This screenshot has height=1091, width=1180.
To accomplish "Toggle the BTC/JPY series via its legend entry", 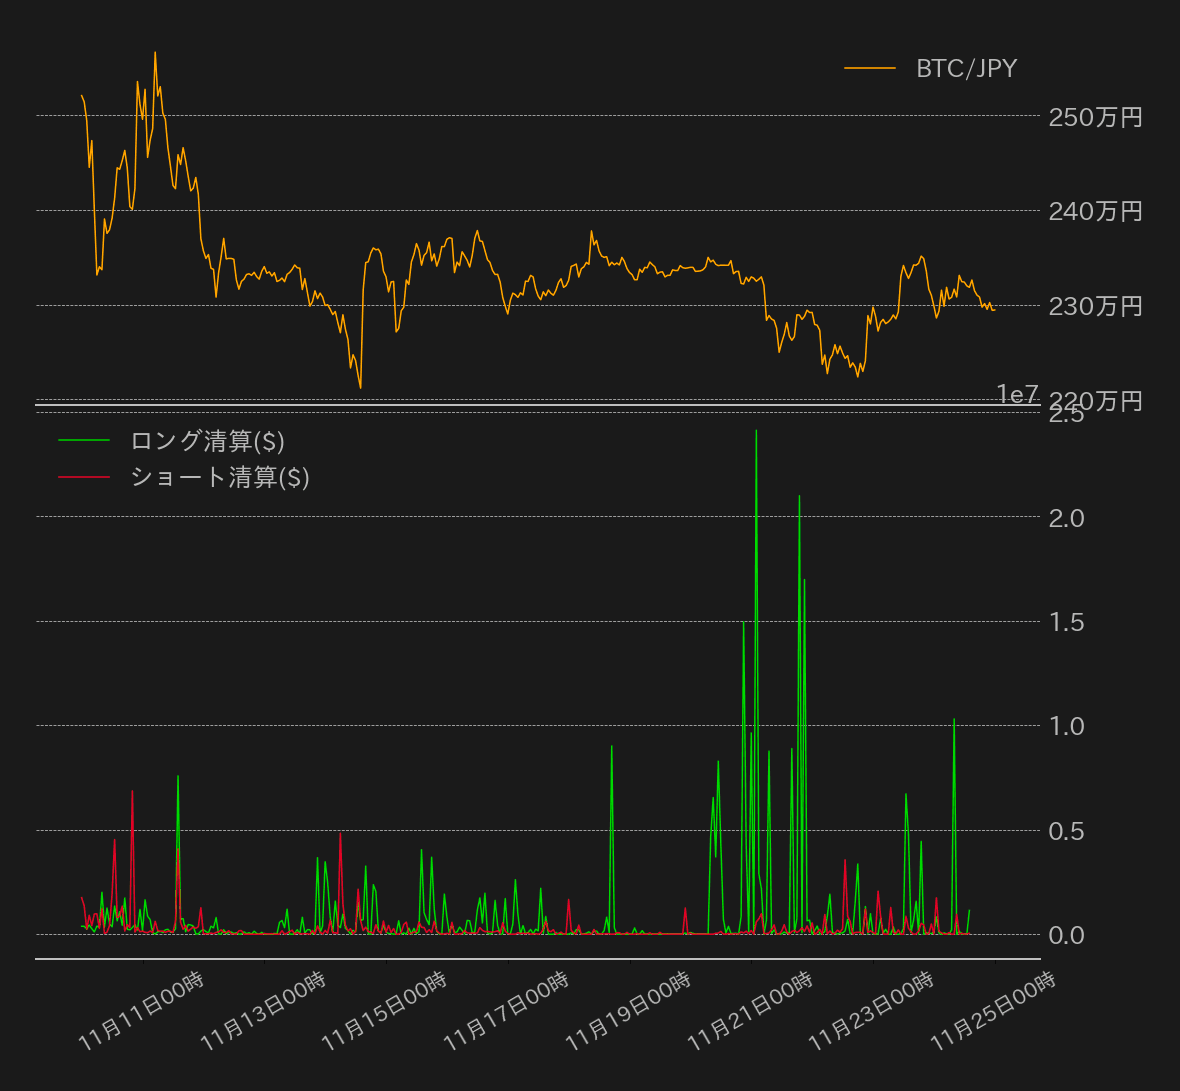I will (963, 68).
